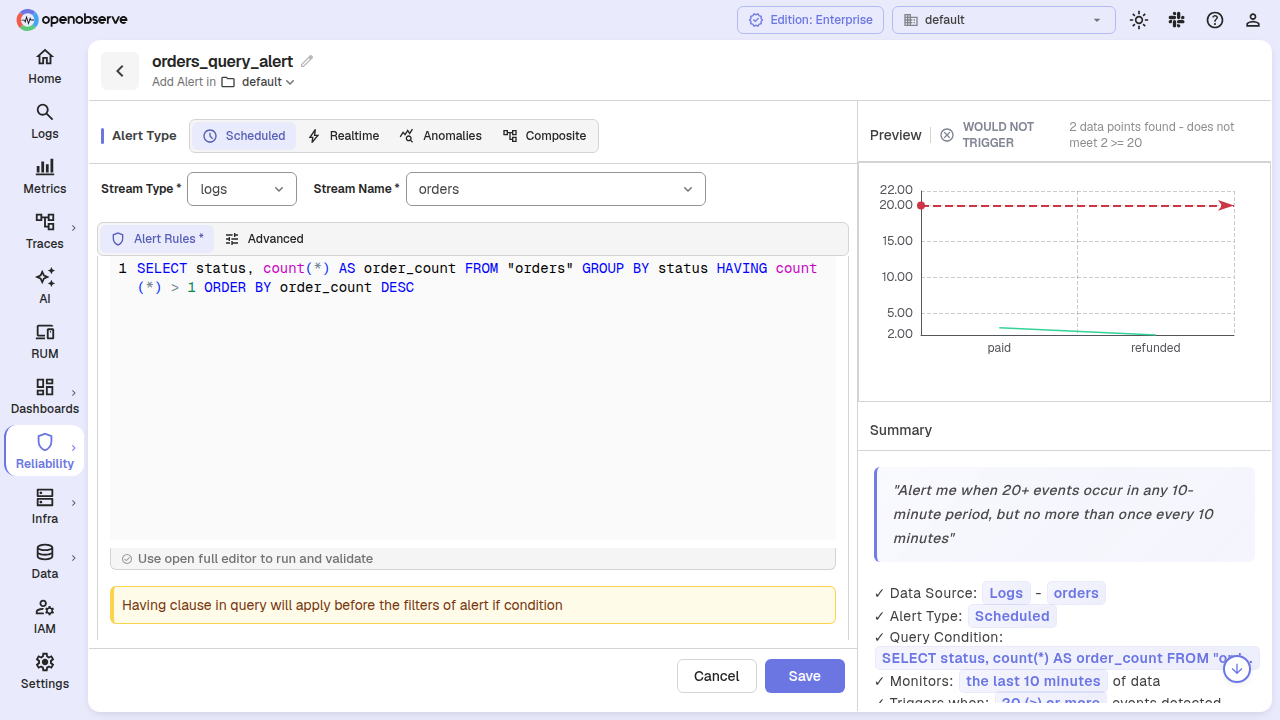Viewport: 1280px width, 720px height.
Task: Click the 'Scheduled' chip in Summary
Action: 1012,616
